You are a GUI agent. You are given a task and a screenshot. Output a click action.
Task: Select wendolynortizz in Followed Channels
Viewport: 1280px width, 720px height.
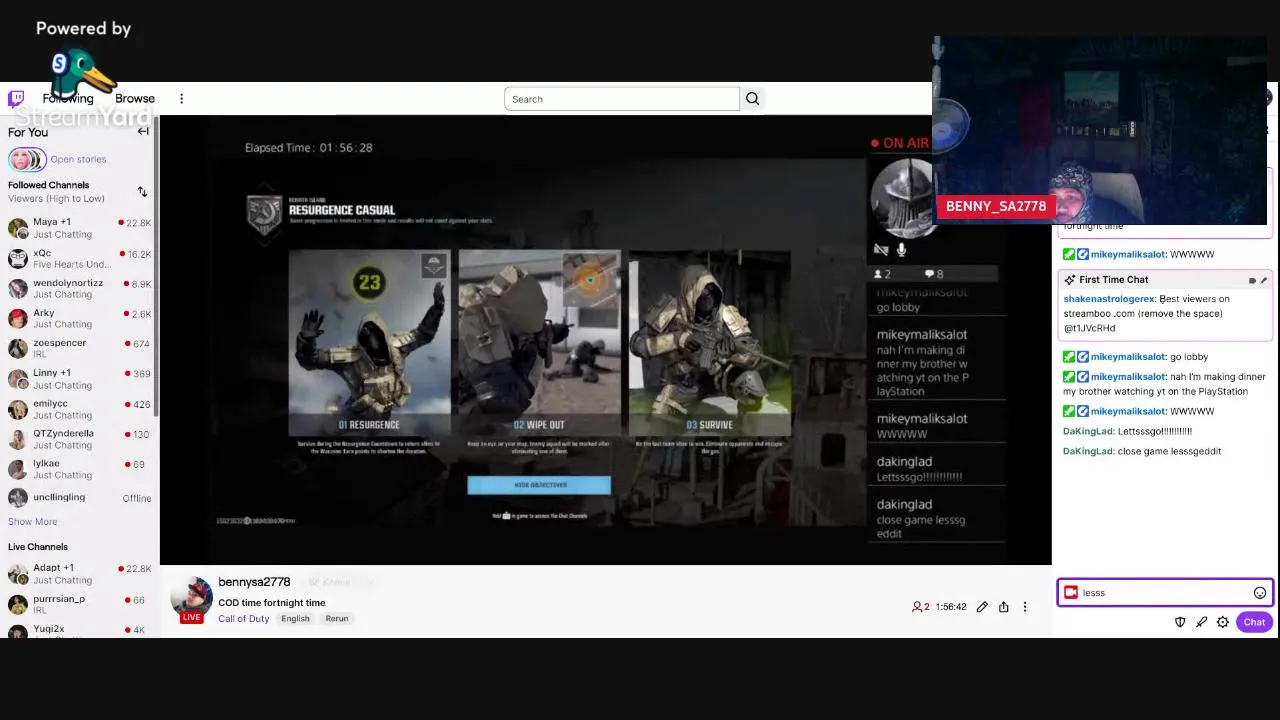click(79, 289)
